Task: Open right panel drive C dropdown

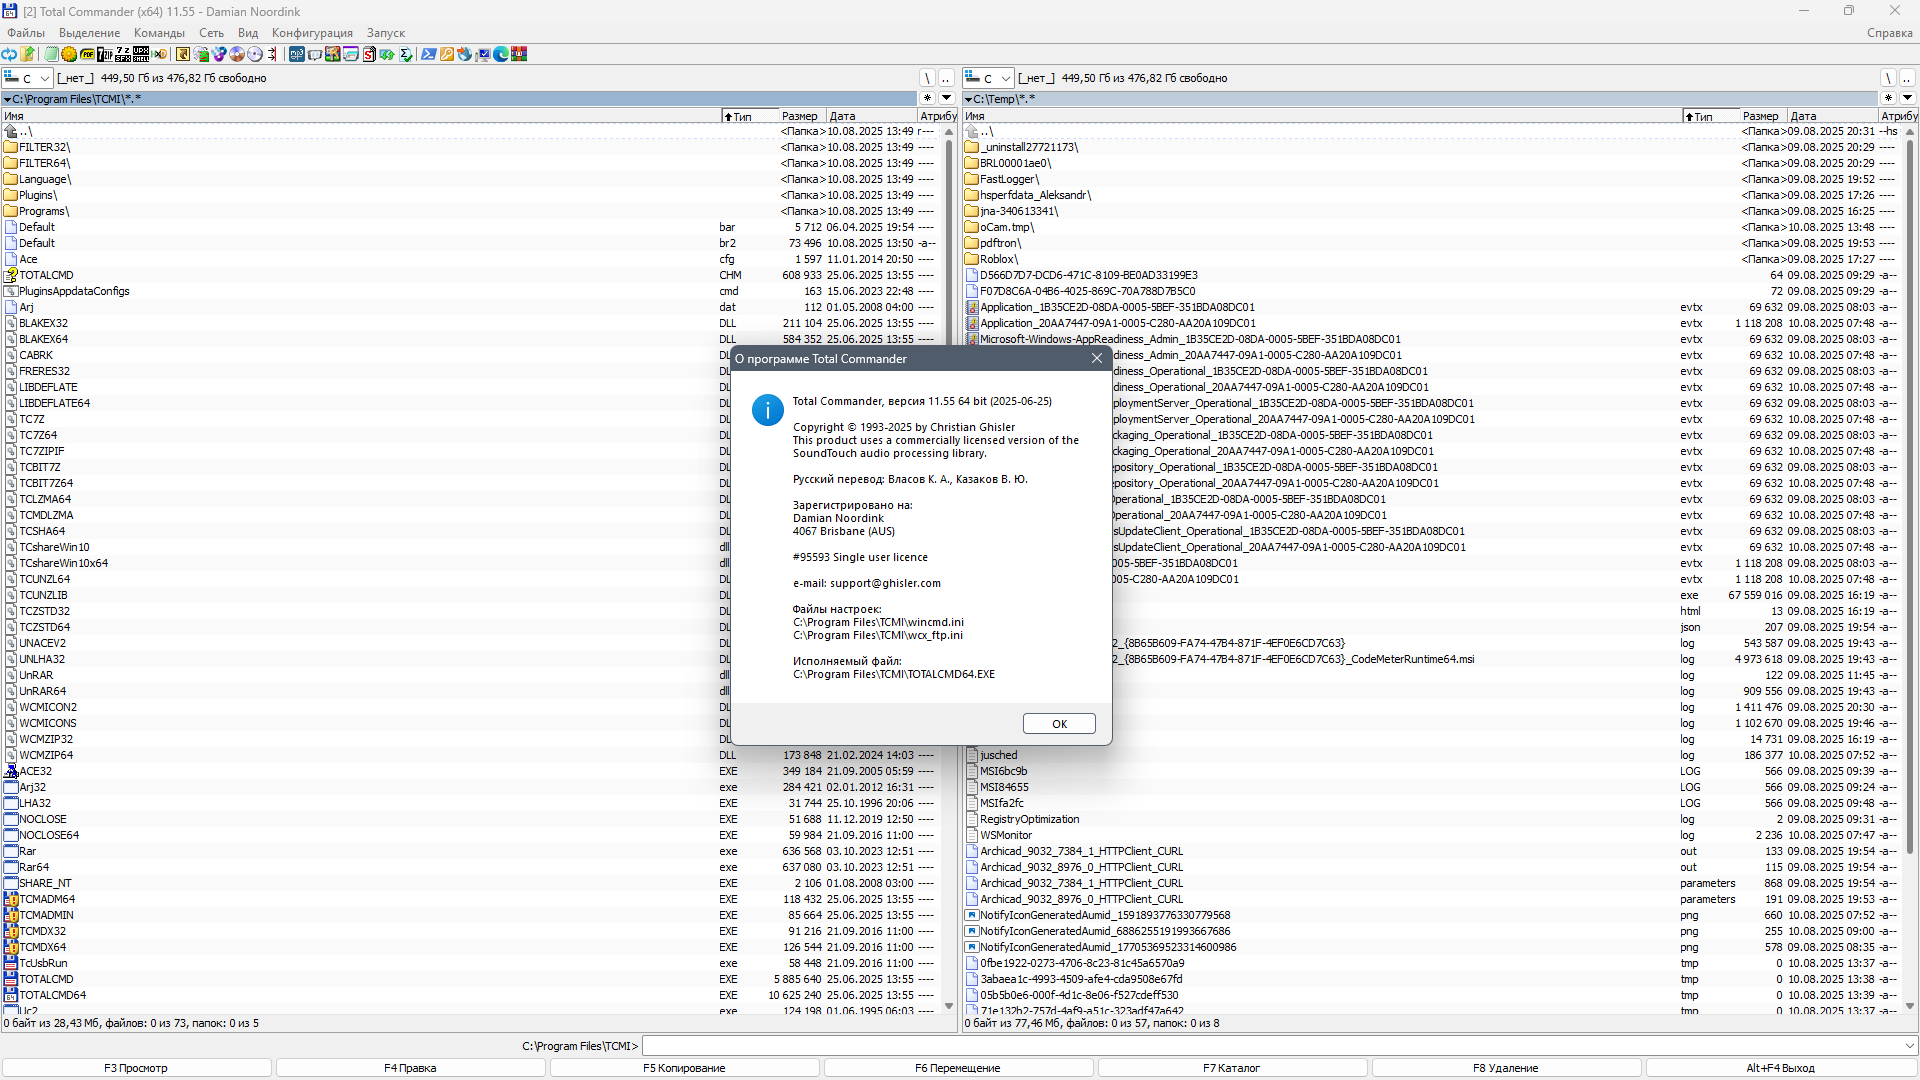Action: click(988, 78)
